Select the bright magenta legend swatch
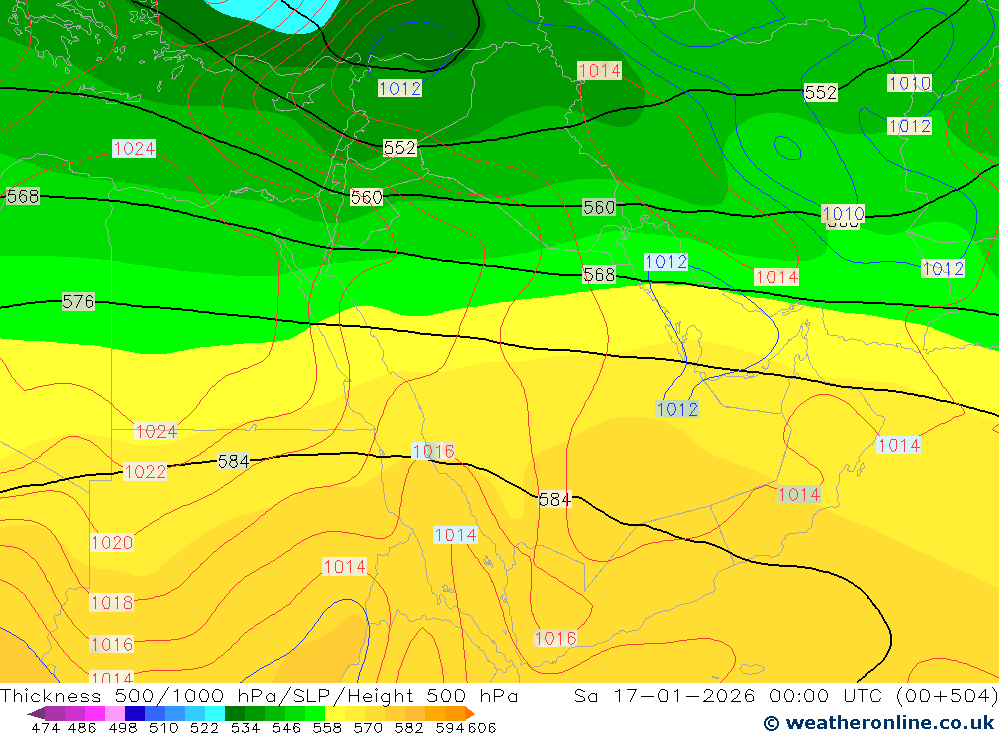This screenshot has height=733, width=1000. click(x=95, y=713)
